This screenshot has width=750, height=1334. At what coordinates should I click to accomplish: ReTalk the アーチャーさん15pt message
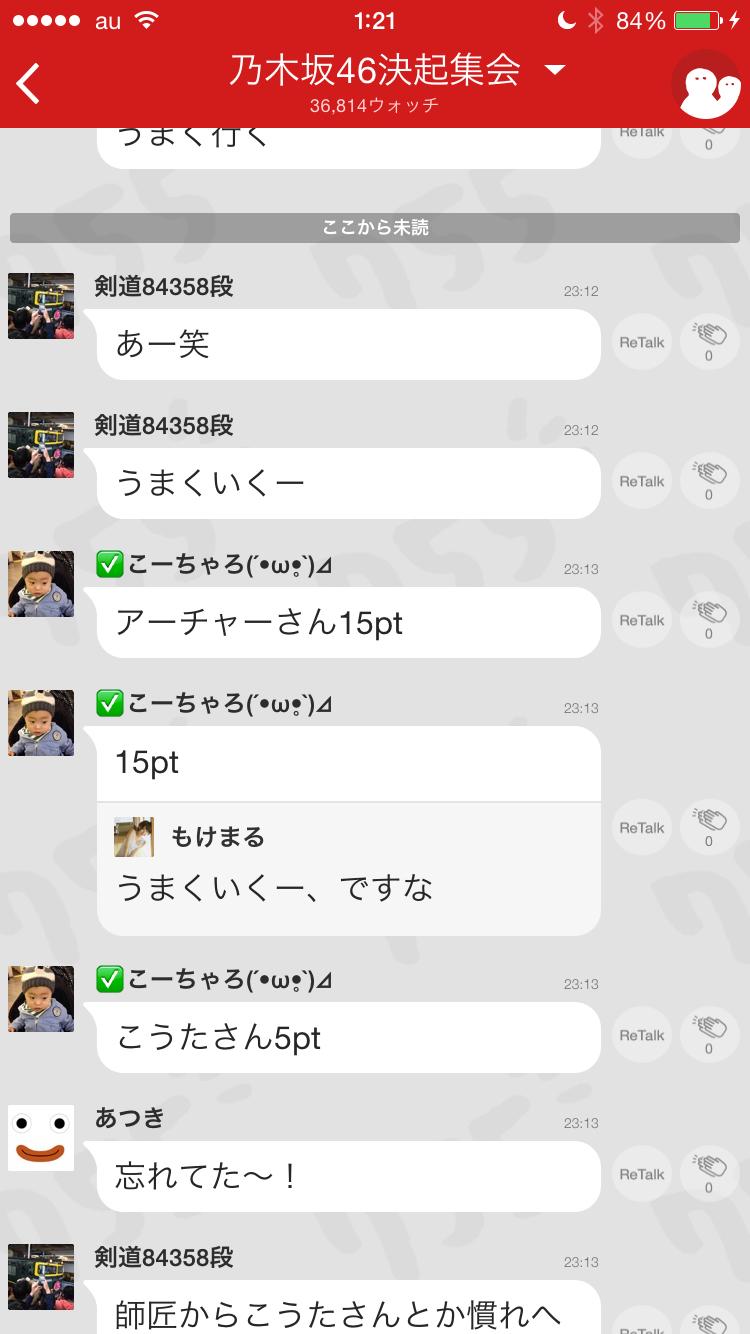pos(641,620)
